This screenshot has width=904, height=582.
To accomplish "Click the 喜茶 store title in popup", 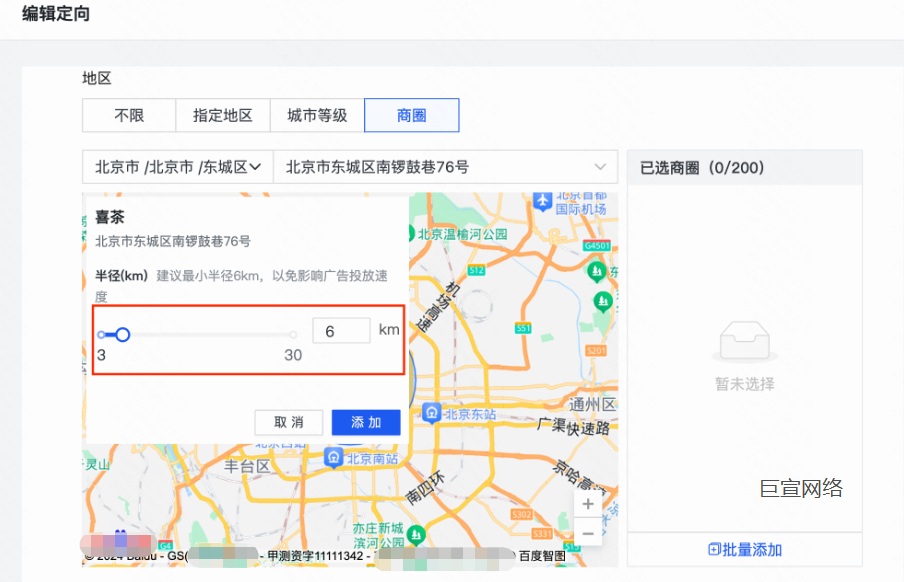I will tap(110, 217).
